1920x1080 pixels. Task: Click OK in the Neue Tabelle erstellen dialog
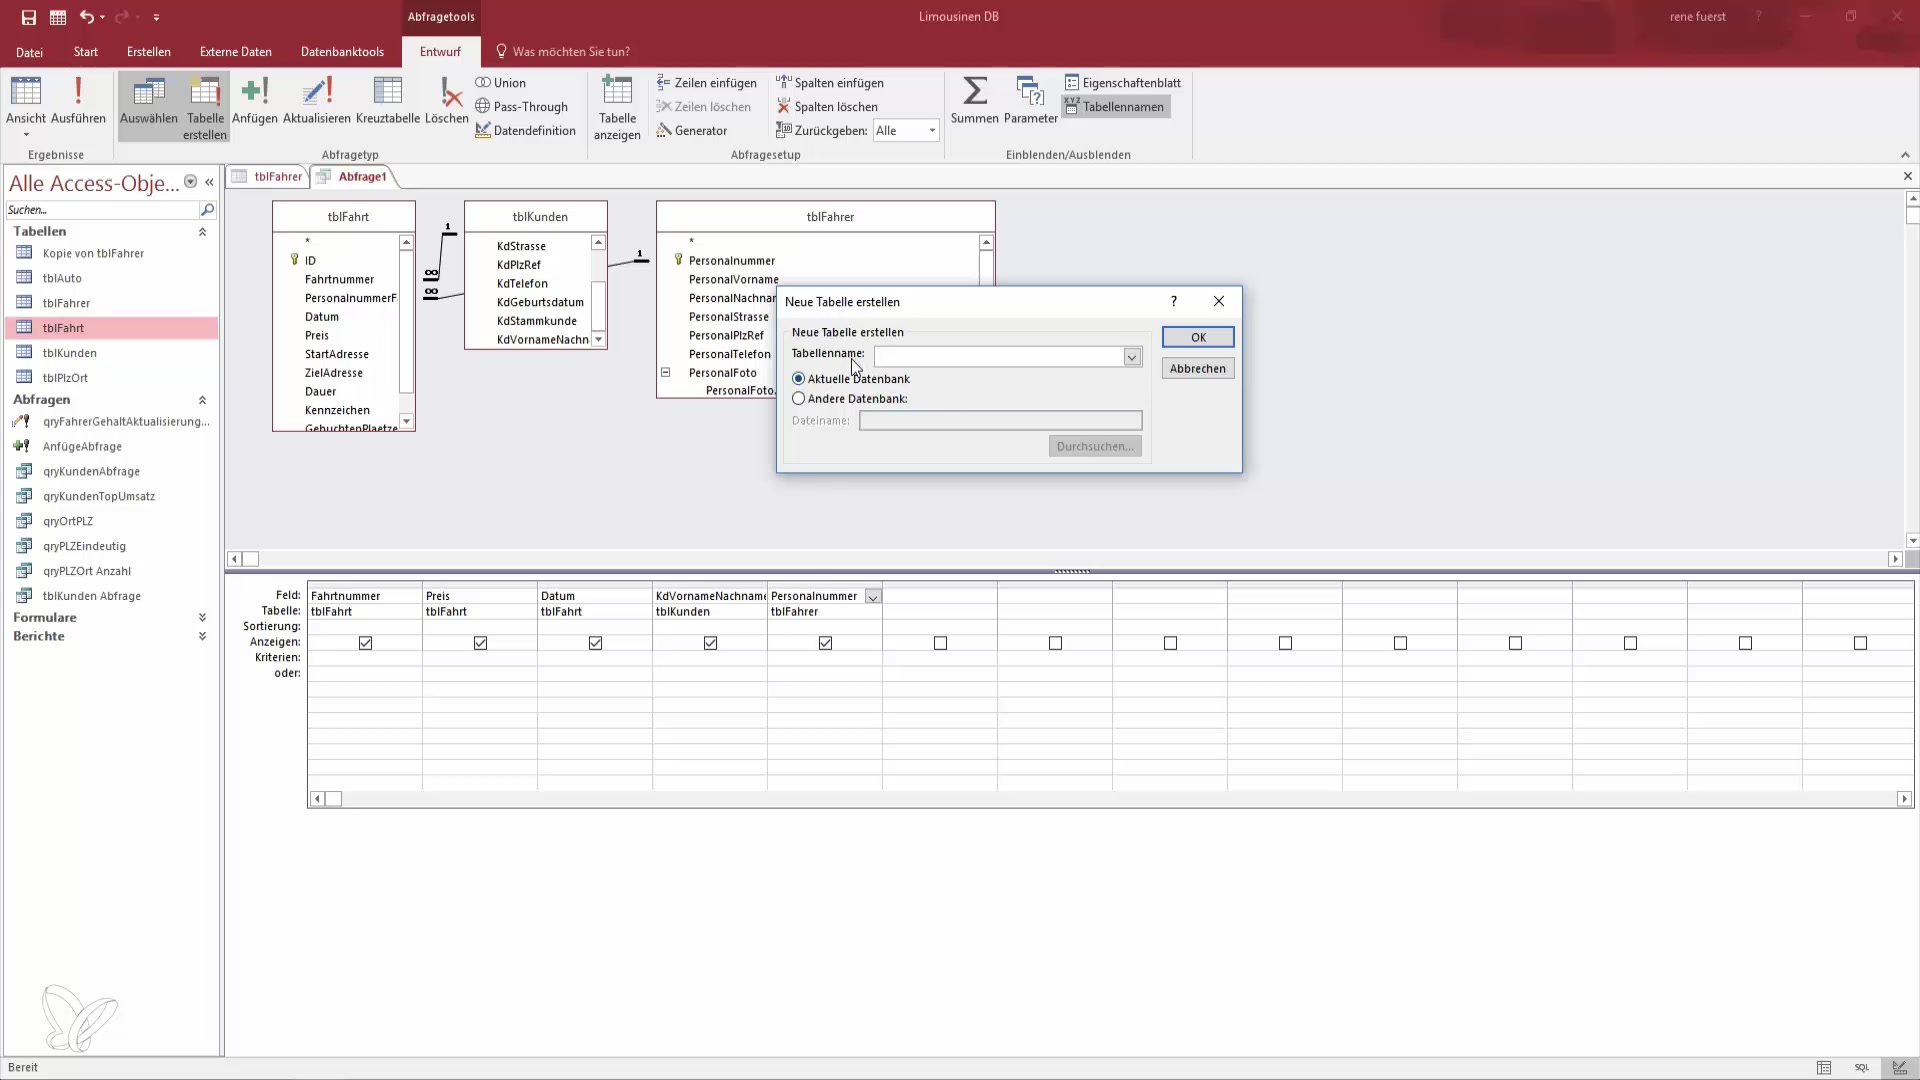[x=1197, y=337]
